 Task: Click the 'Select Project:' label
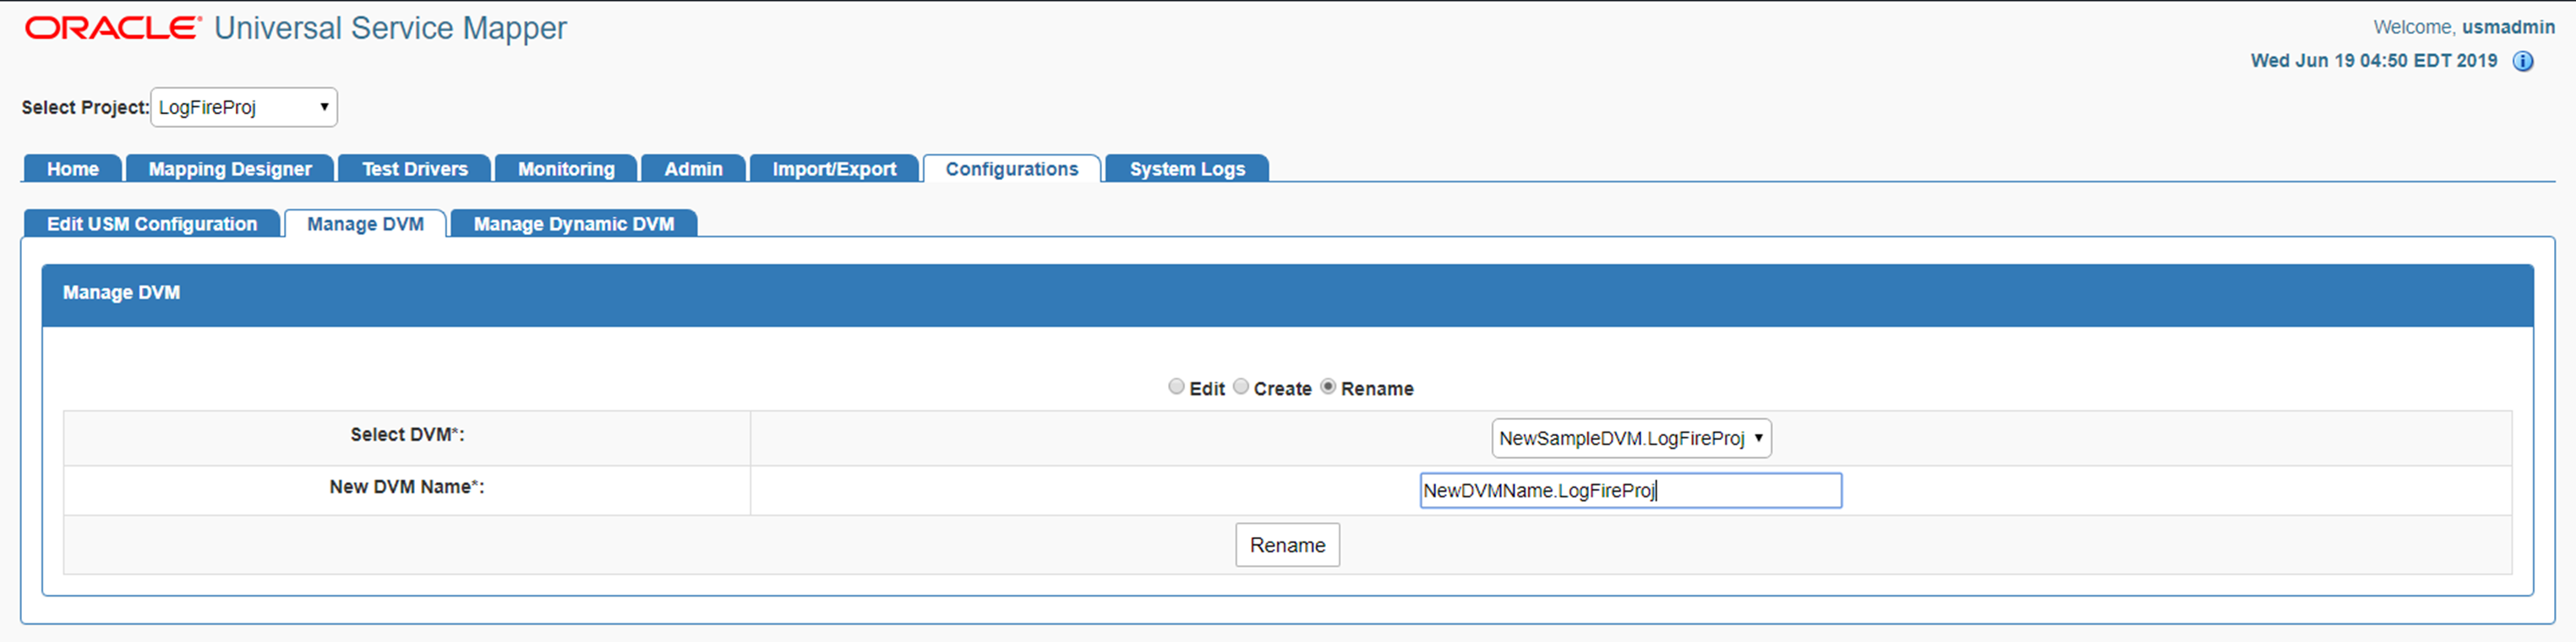[85, 108]
